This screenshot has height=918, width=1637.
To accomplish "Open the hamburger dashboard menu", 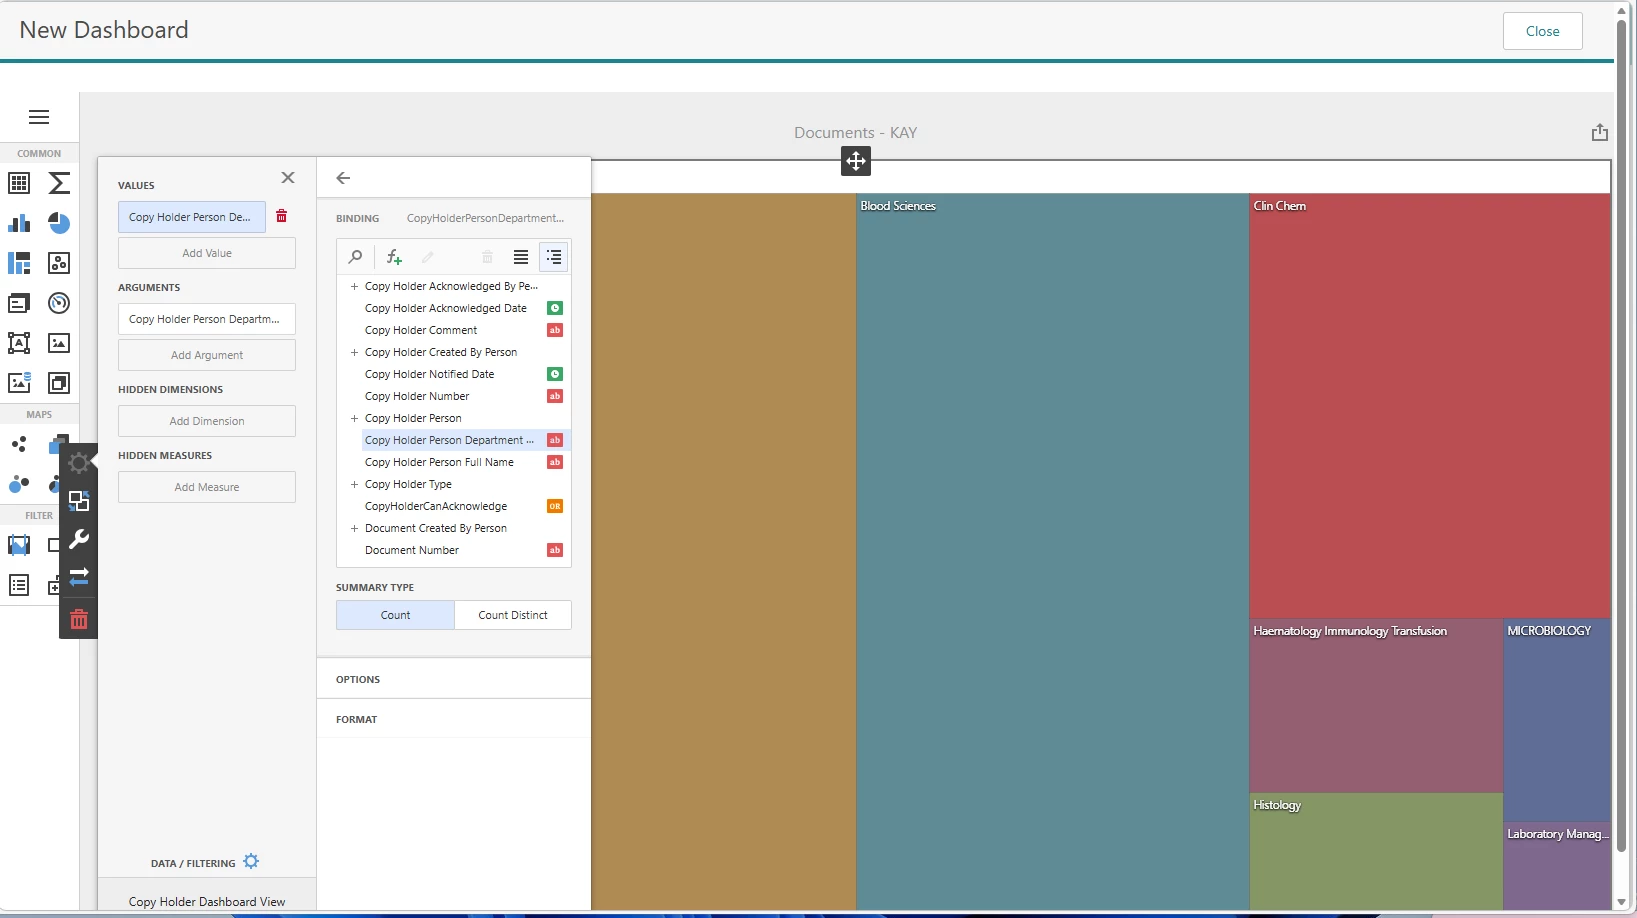I will tap(39, 117).
